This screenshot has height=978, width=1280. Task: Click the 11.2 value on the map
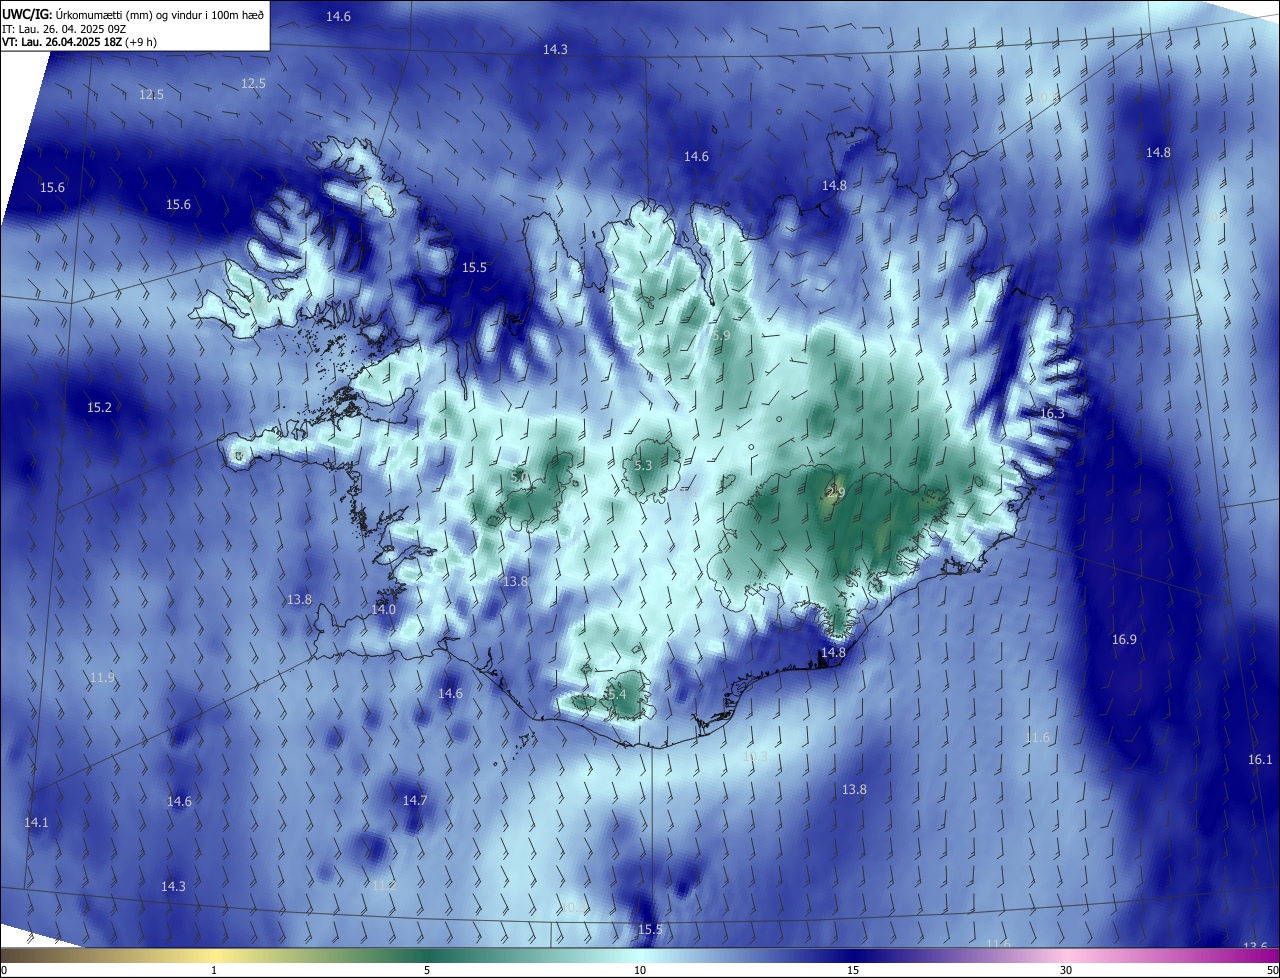[384, 885]
